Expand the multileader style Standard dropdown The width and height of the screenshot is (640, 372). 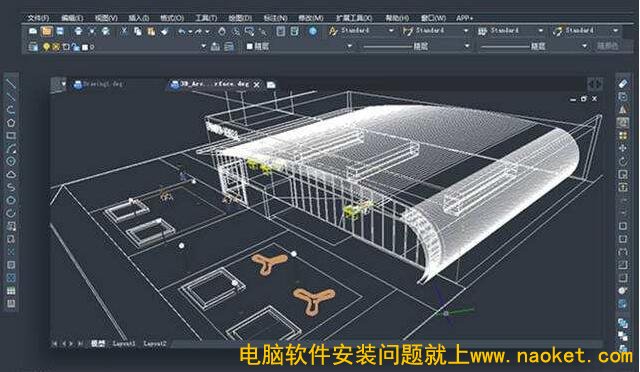(x=615, y=31)
